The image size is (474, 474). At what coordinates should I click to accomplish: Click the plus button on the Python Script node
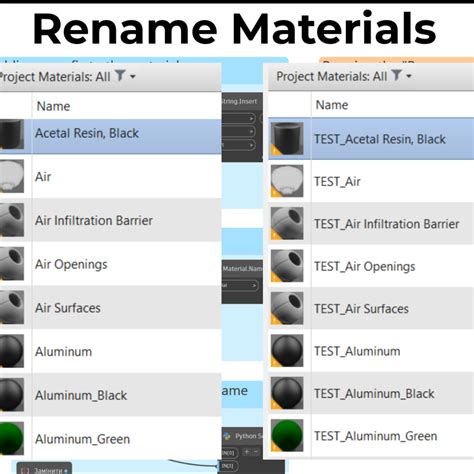tap(247, 452)
